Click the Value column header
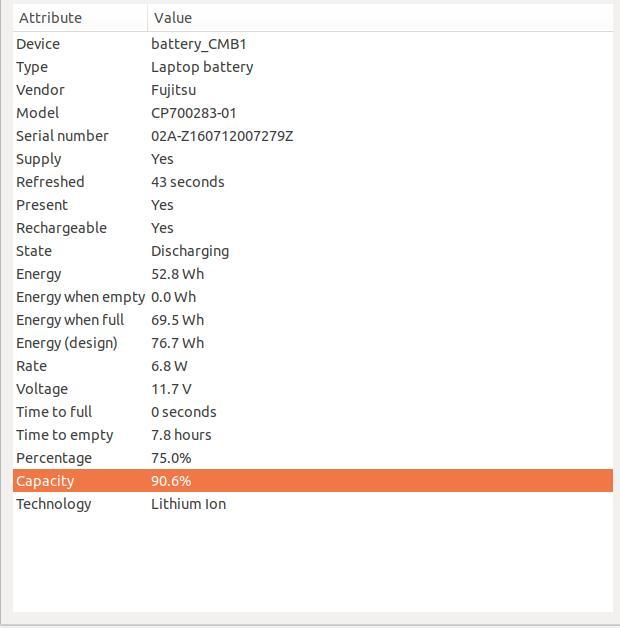The image size is (620, 628). click(x=380, y=18)
